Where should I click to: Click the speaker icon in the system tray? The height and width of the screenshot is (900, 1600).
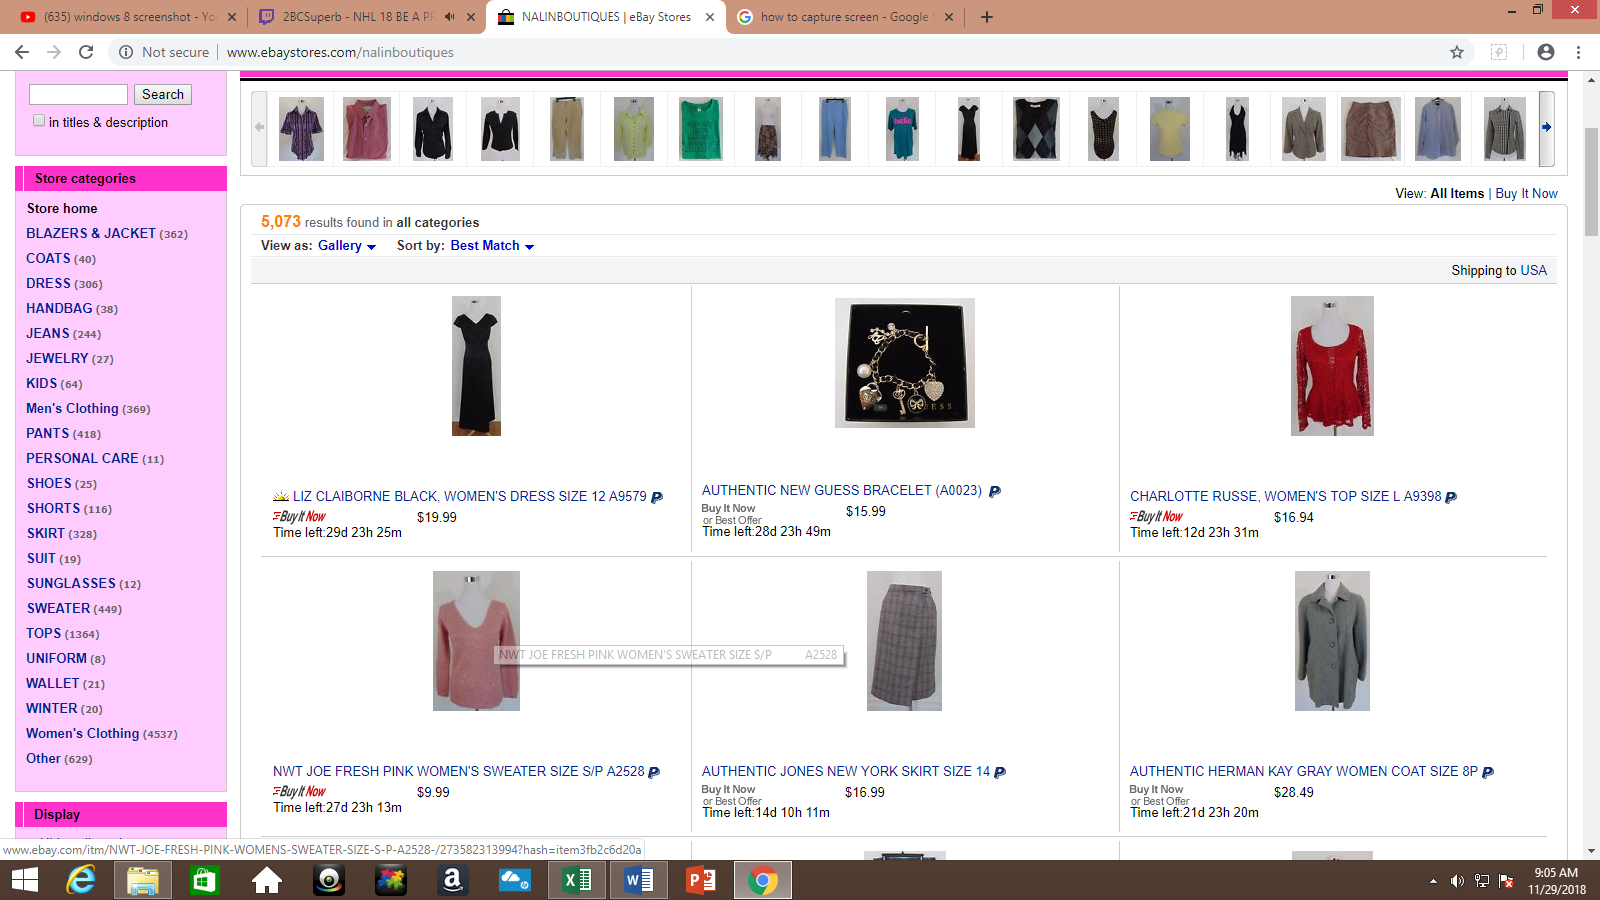coord(1456,881)
